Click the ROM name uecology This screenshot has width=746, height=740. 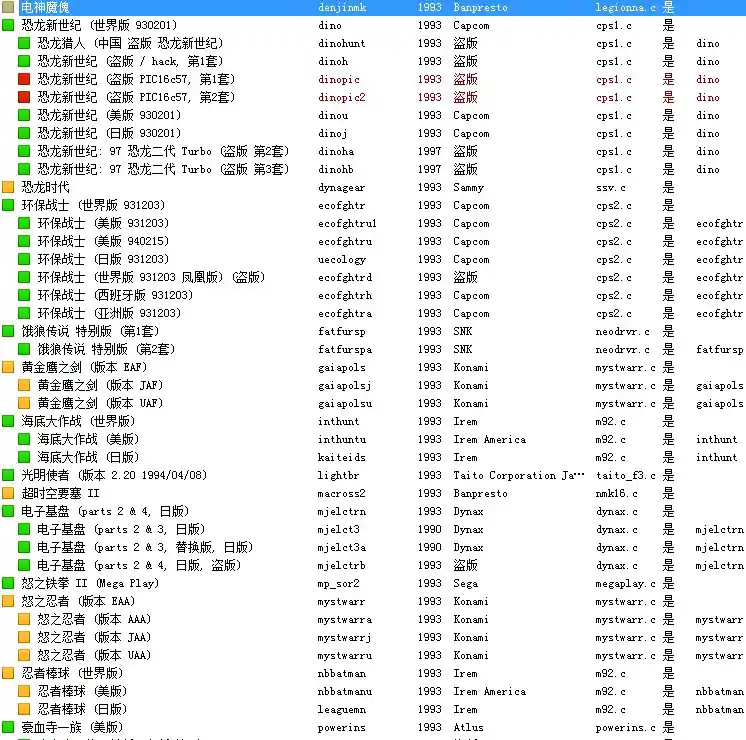pos(342,259)
